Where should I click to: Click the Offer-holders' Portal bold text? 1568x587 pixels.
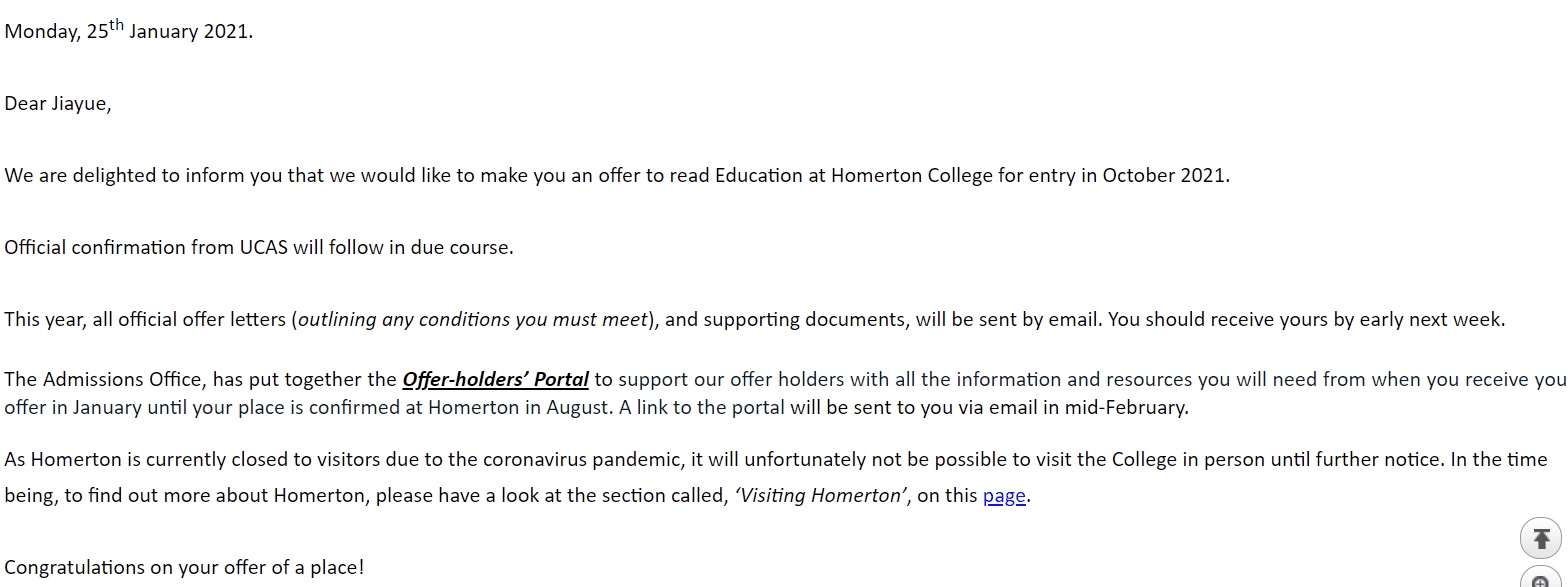coord(495,380)
